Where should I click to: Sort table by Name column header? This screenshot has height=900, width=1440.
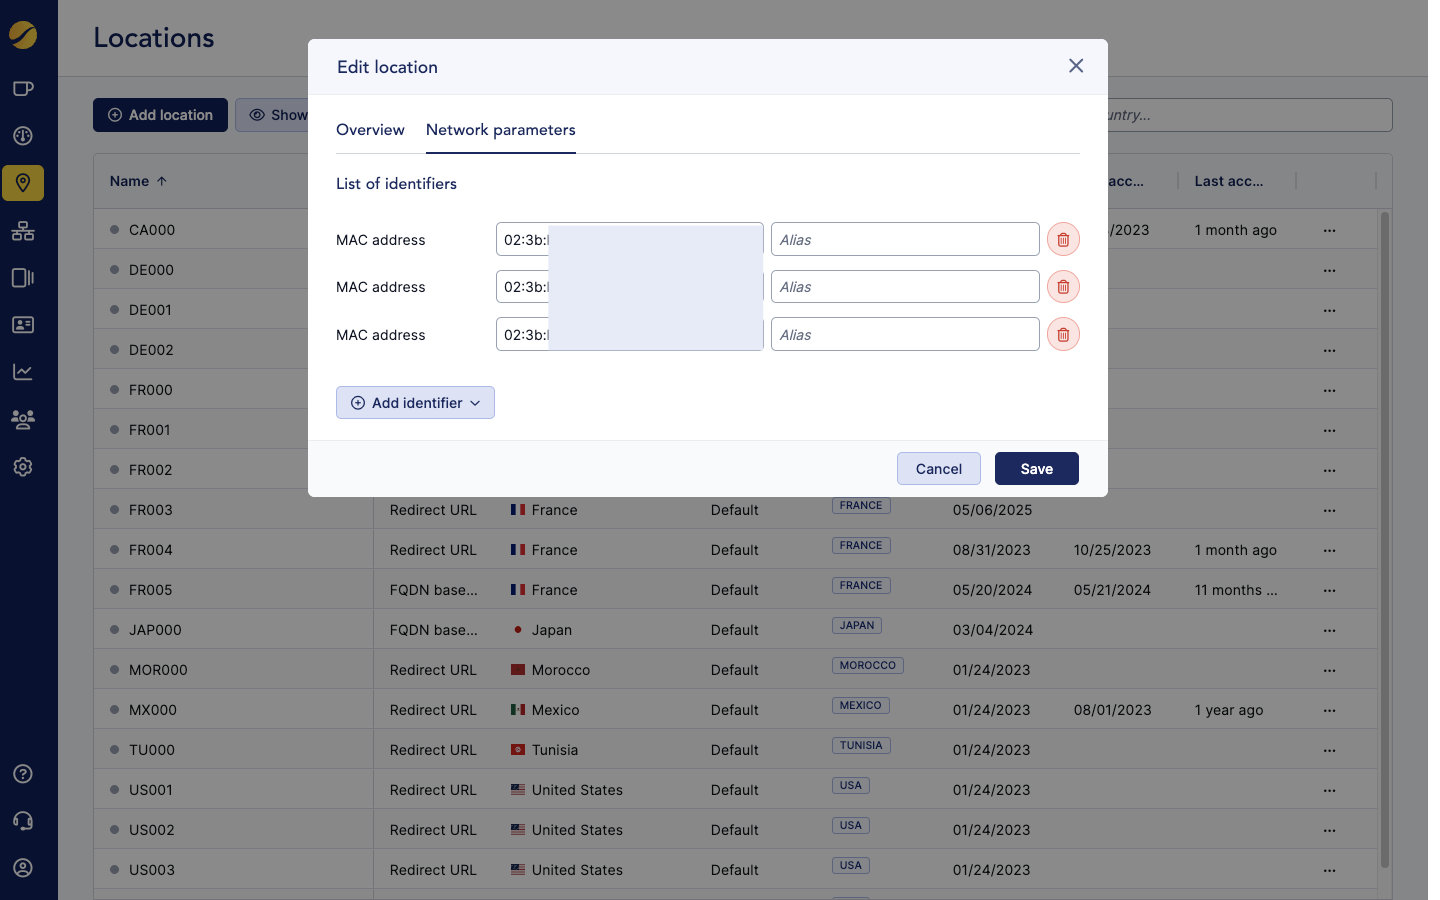click(130, 181)
